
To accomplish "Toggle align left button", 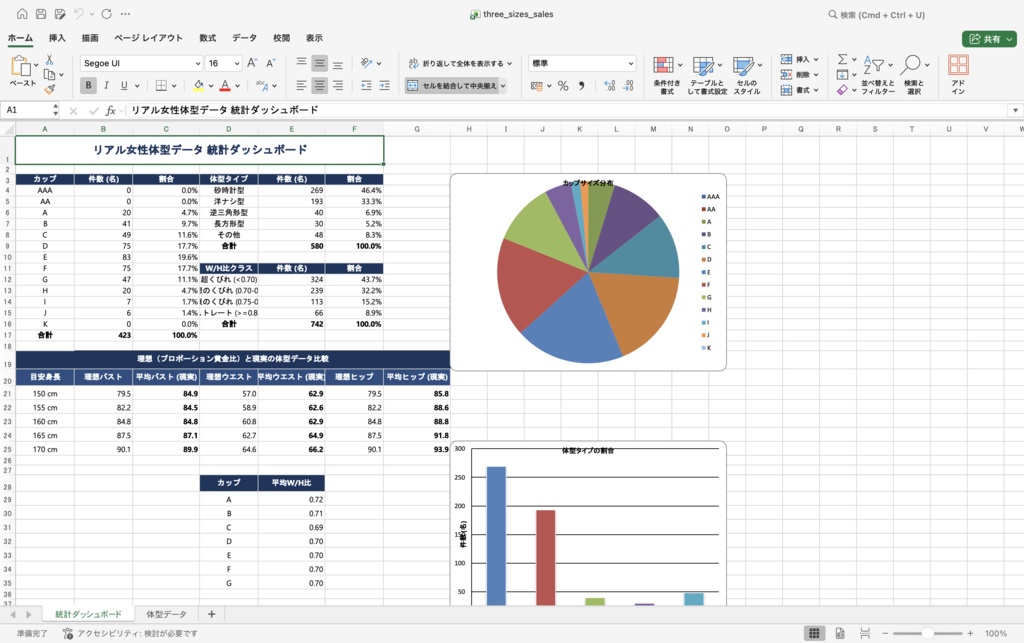I will click(x=301, y=86).
